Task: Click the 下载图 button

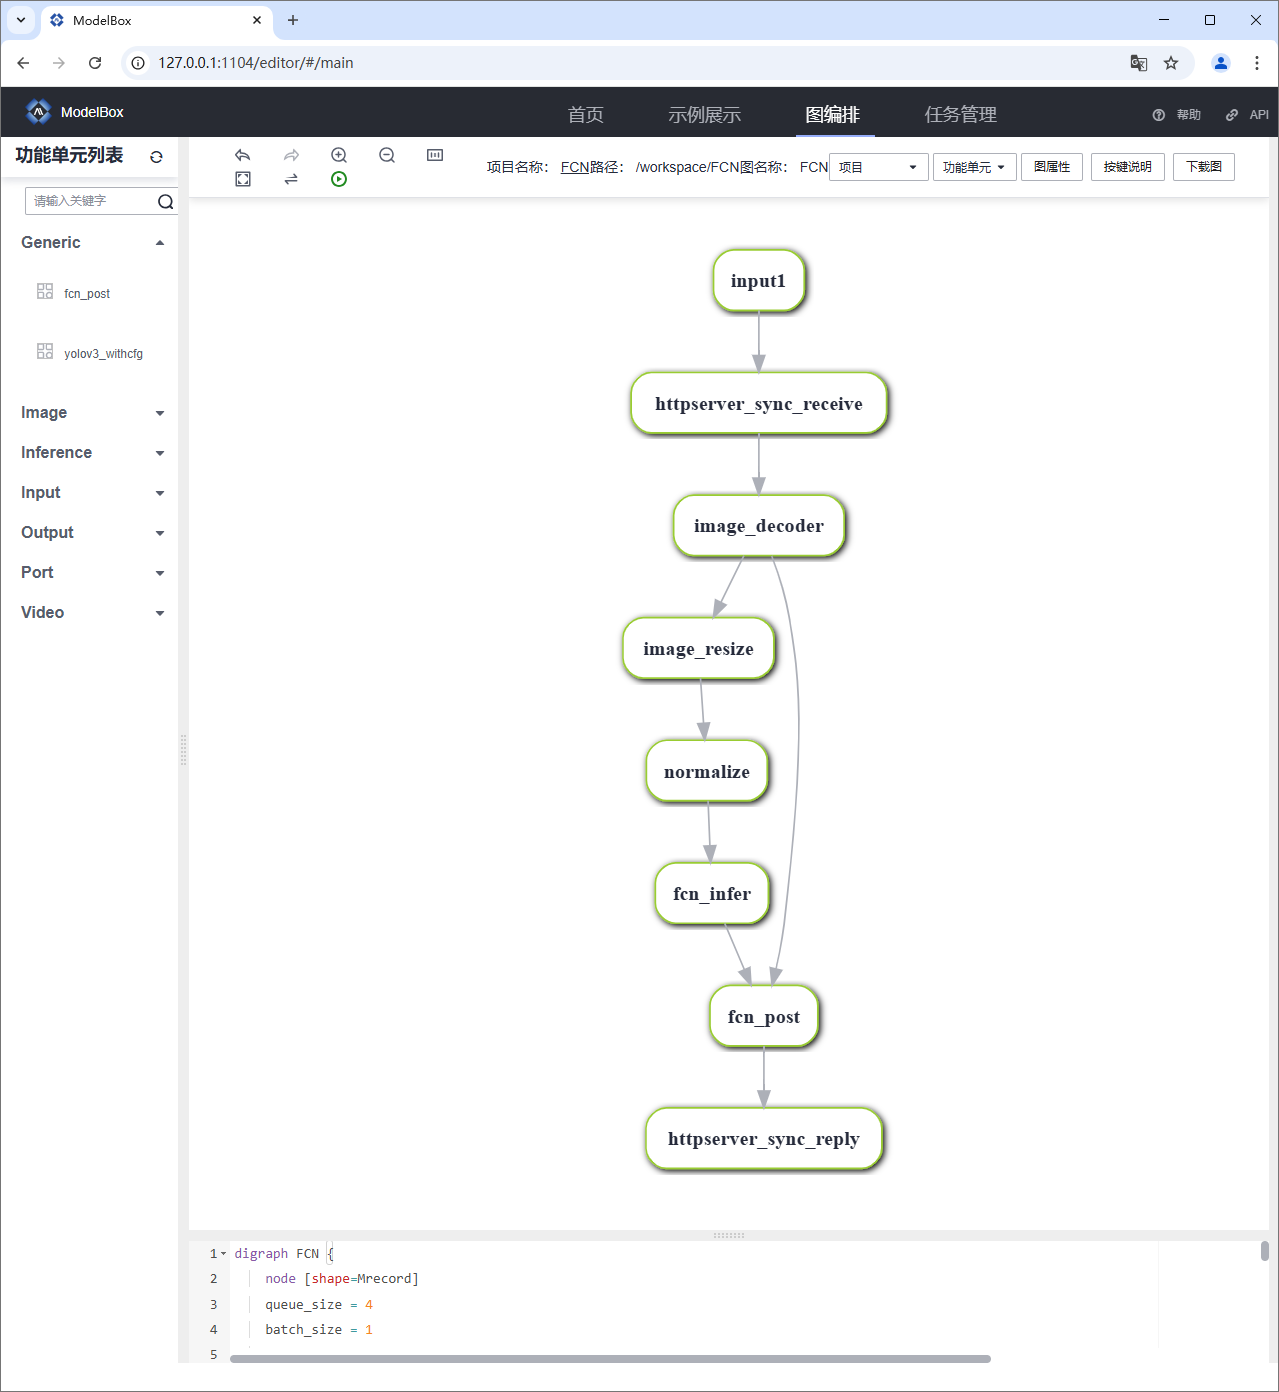Action: (x=1203, y=167)
